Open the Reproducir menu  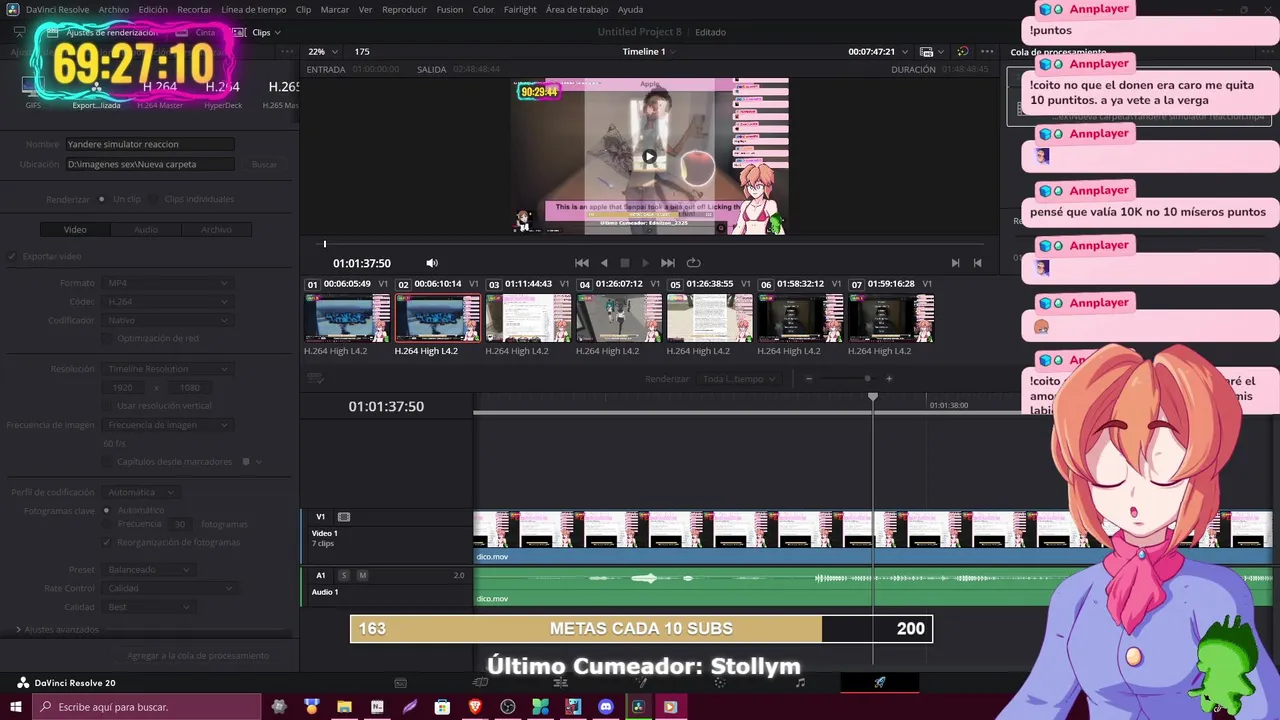[404, 9]
